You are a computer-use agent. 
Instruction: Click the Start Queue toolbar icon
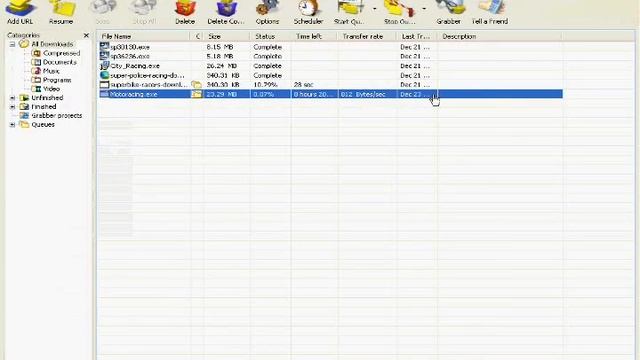coord(349,12)
